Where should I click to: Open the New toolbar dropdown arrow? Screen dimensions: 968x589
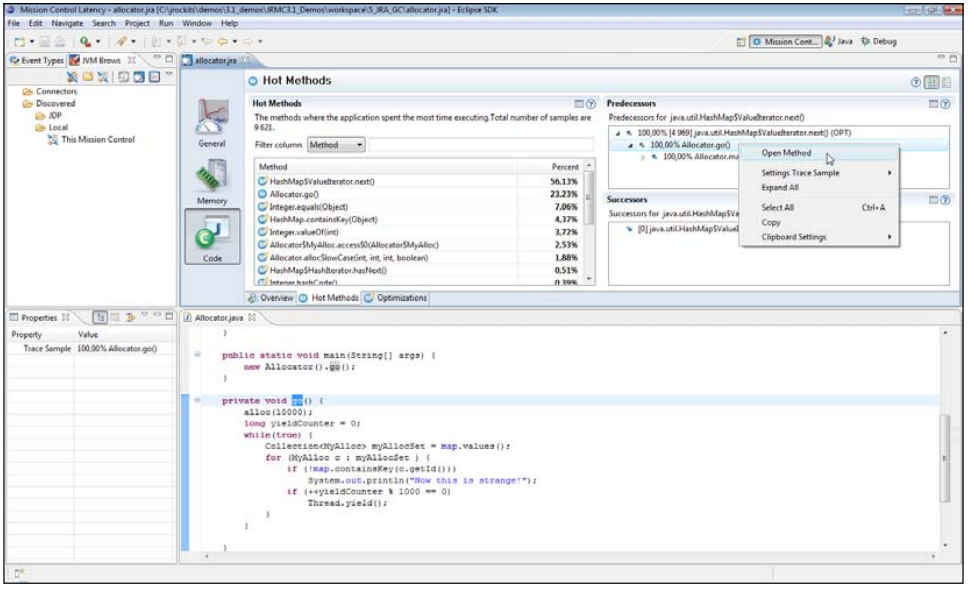click(32, 41)
